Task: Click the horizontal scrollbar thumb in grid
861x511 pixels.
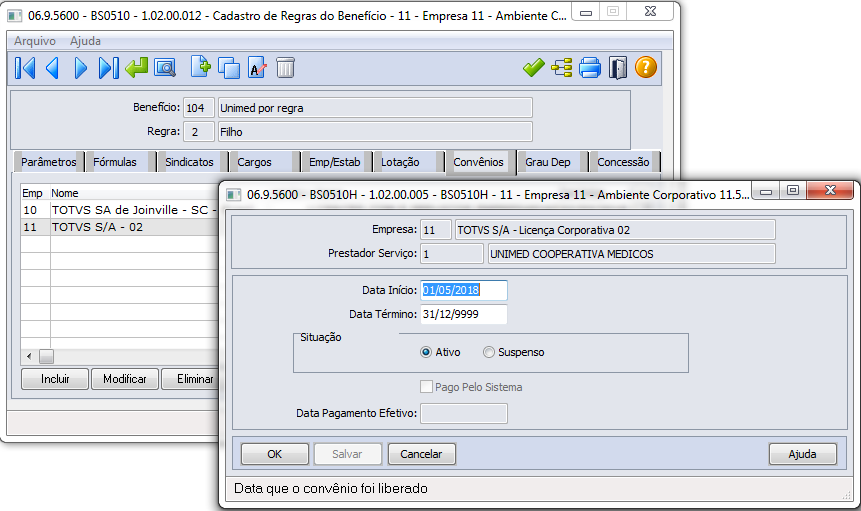Action: pos(46,357)
